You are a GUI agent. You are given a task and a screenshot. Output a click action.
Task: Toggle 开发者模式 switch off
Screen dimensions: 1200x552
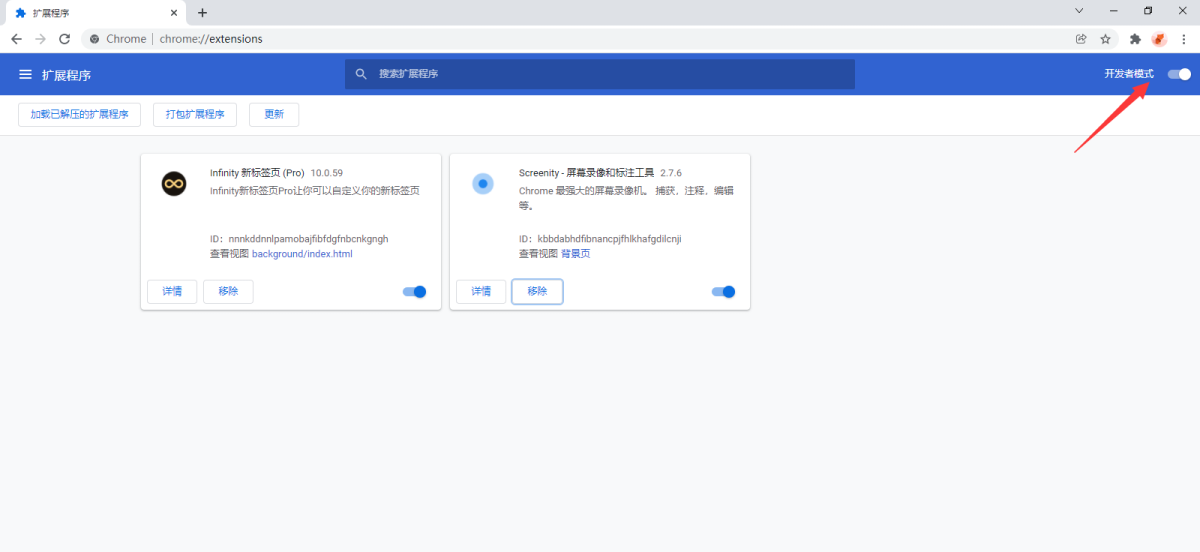tap(1179, 74)
